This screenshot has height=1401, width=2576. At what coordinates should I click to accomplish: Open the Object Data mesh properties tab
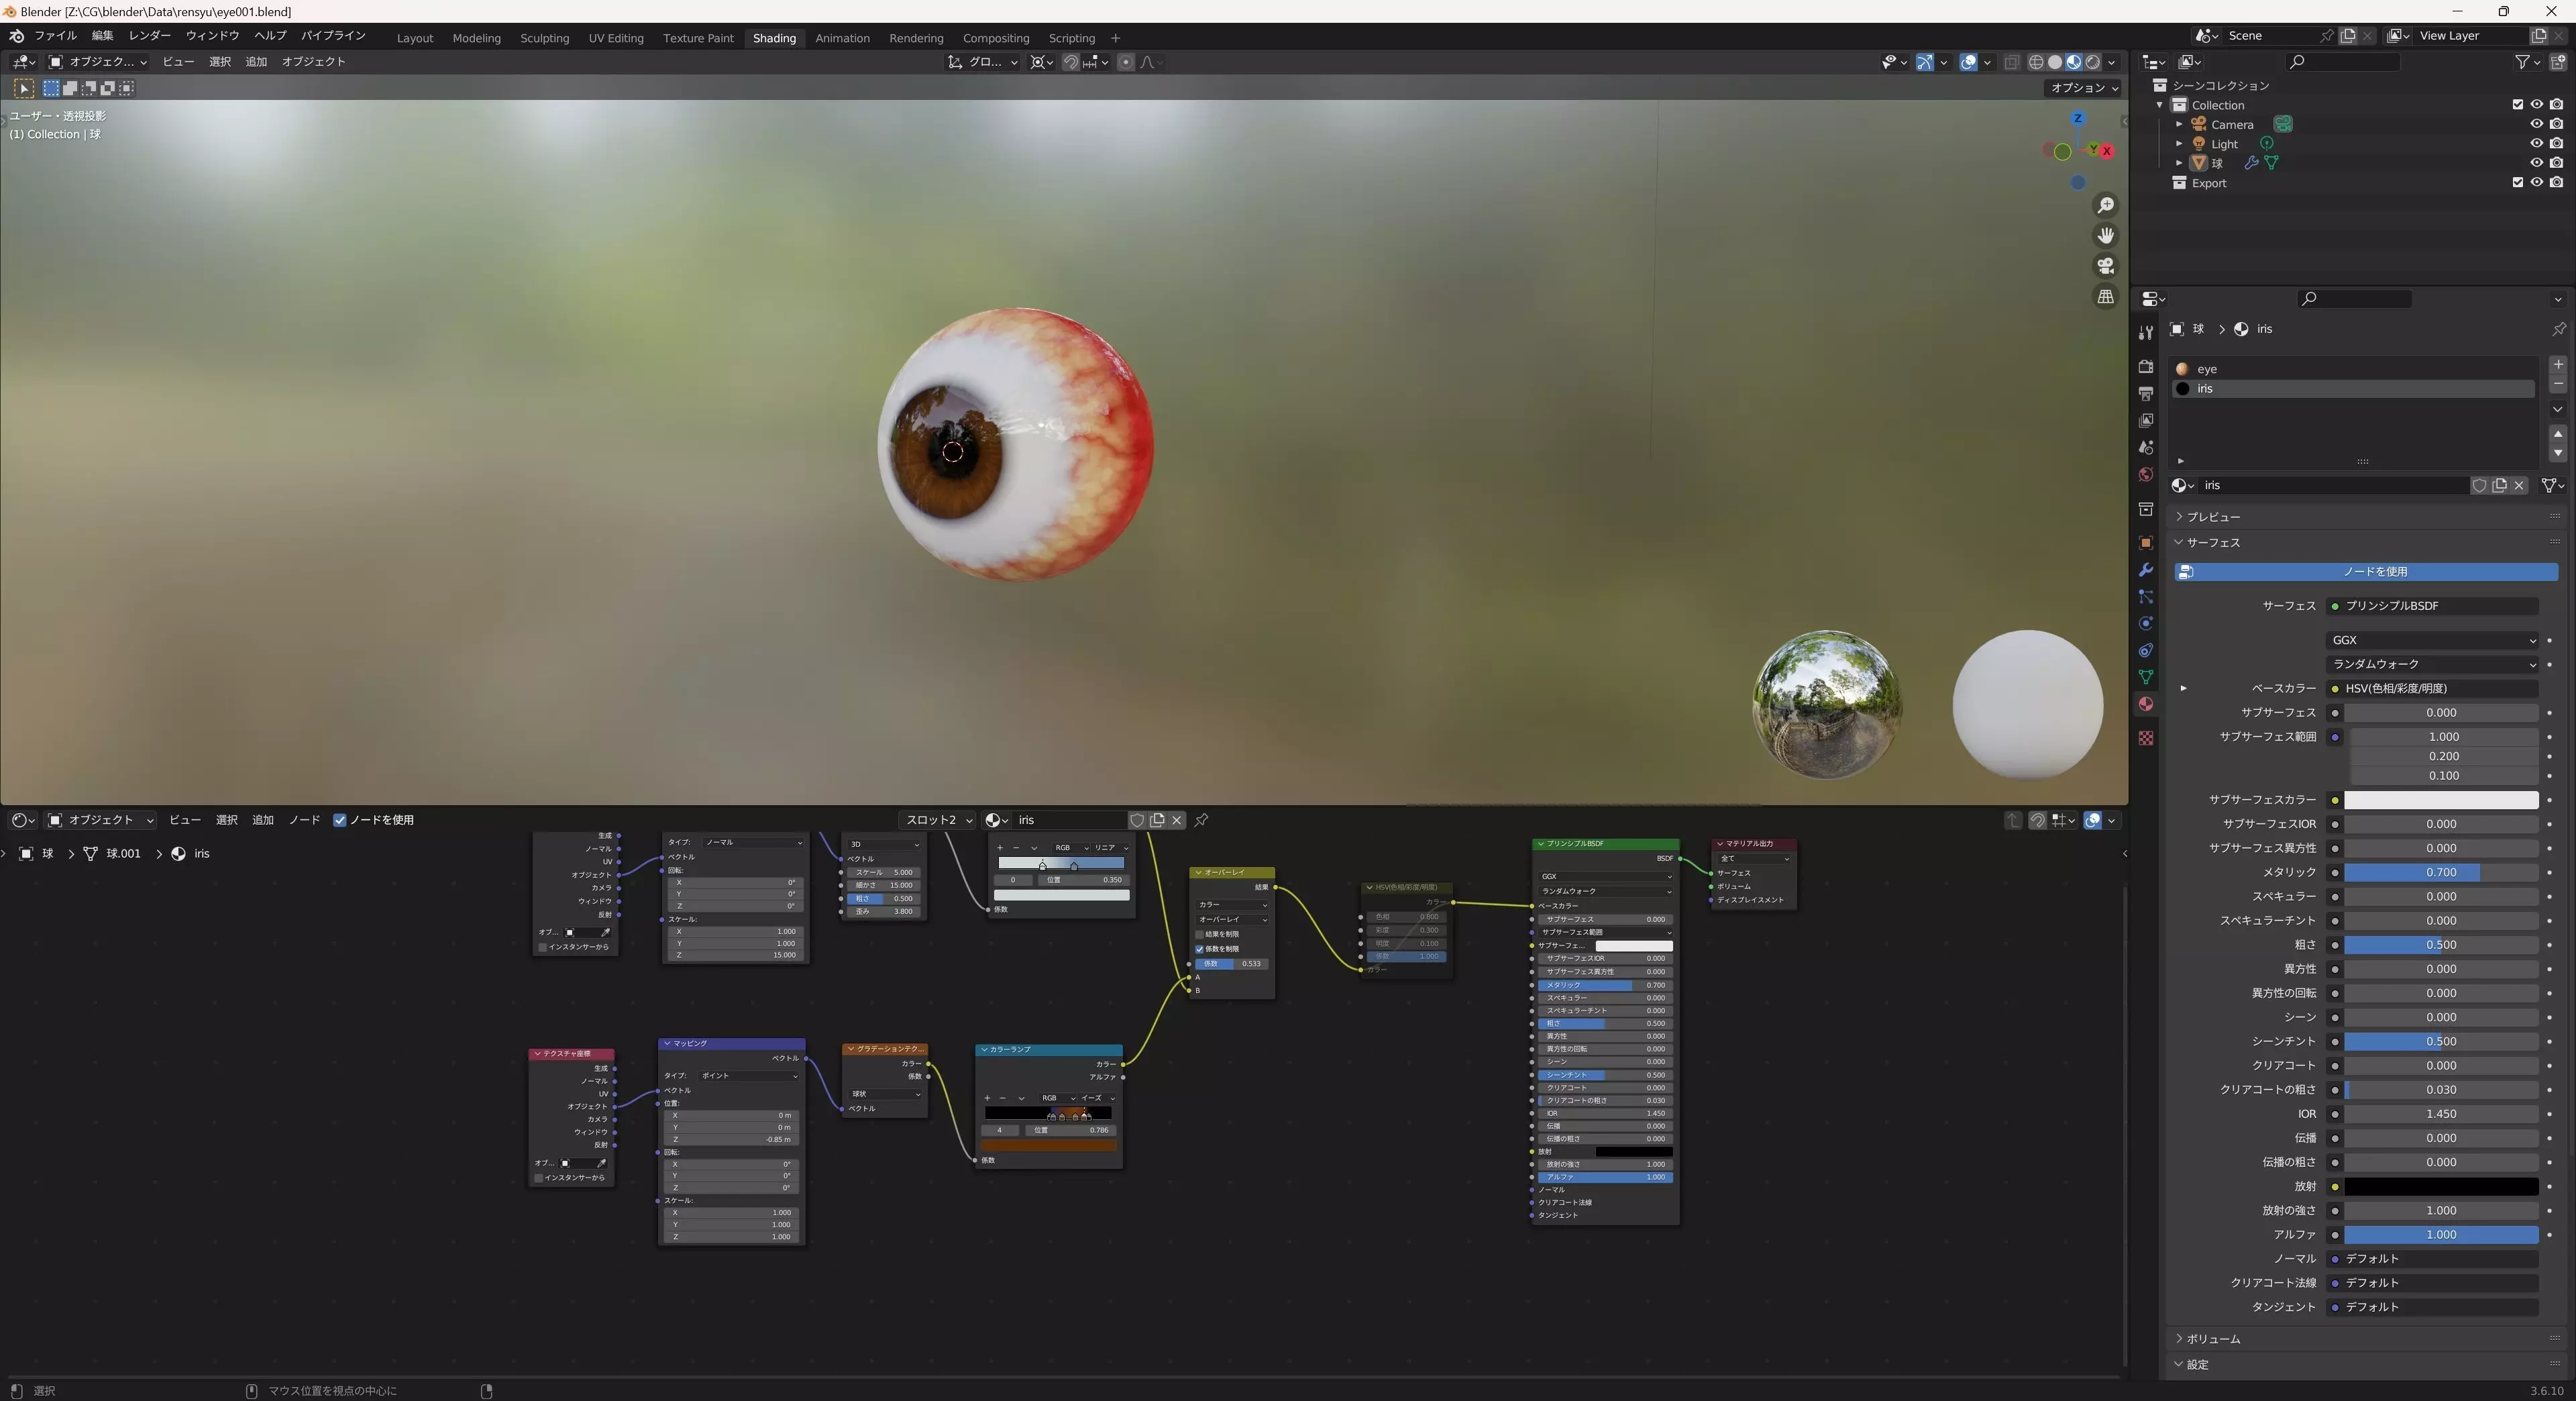point(2145,677)
